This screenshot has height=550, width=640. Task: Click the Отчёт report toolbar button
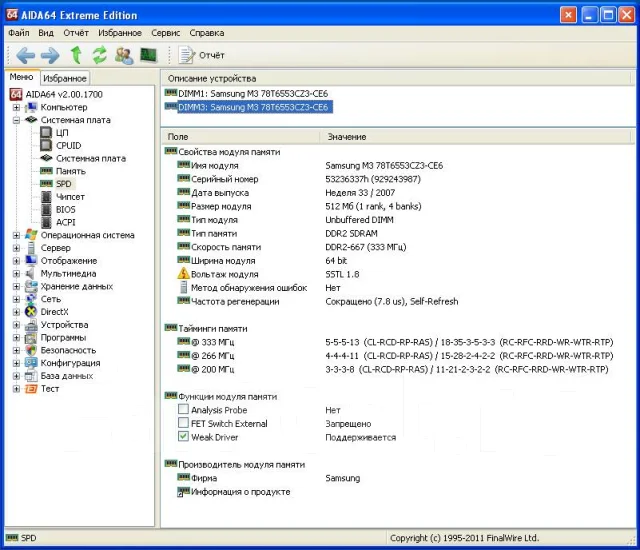(x=202, y=55)
